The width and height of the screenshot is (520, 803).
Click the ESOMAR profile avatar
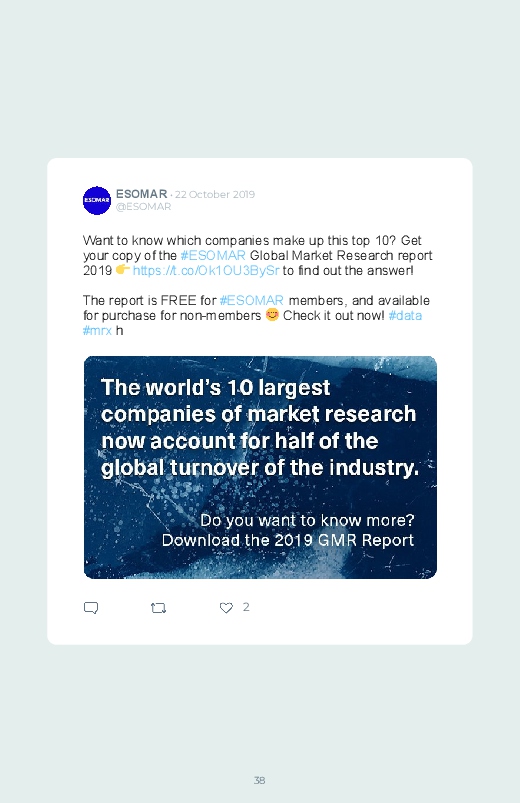[x=97, y=200]
